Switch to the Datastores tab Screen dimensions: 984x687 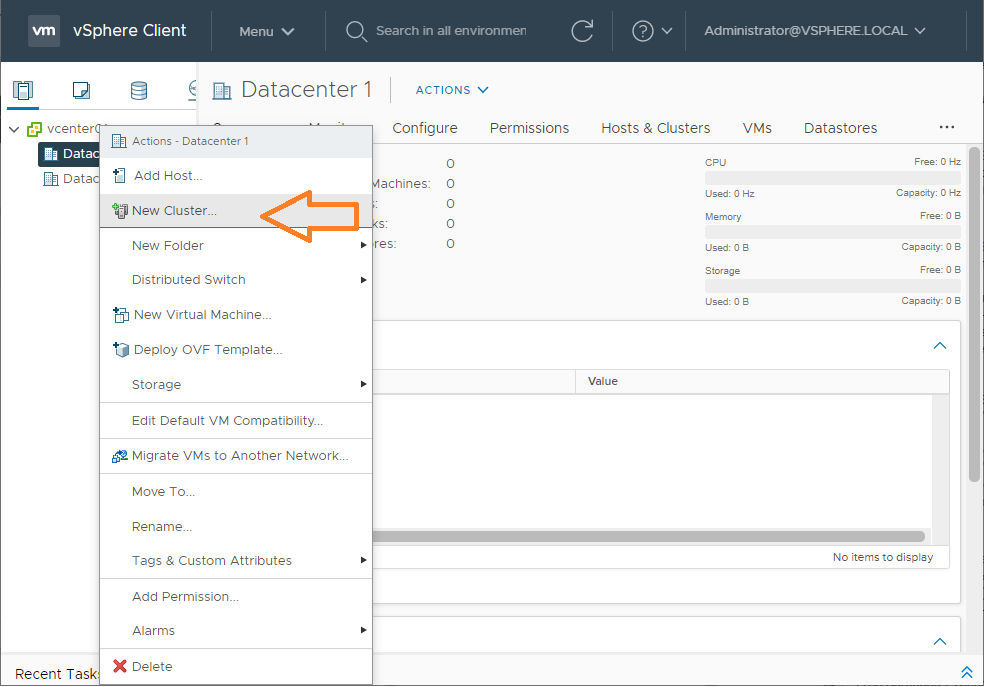840,128
